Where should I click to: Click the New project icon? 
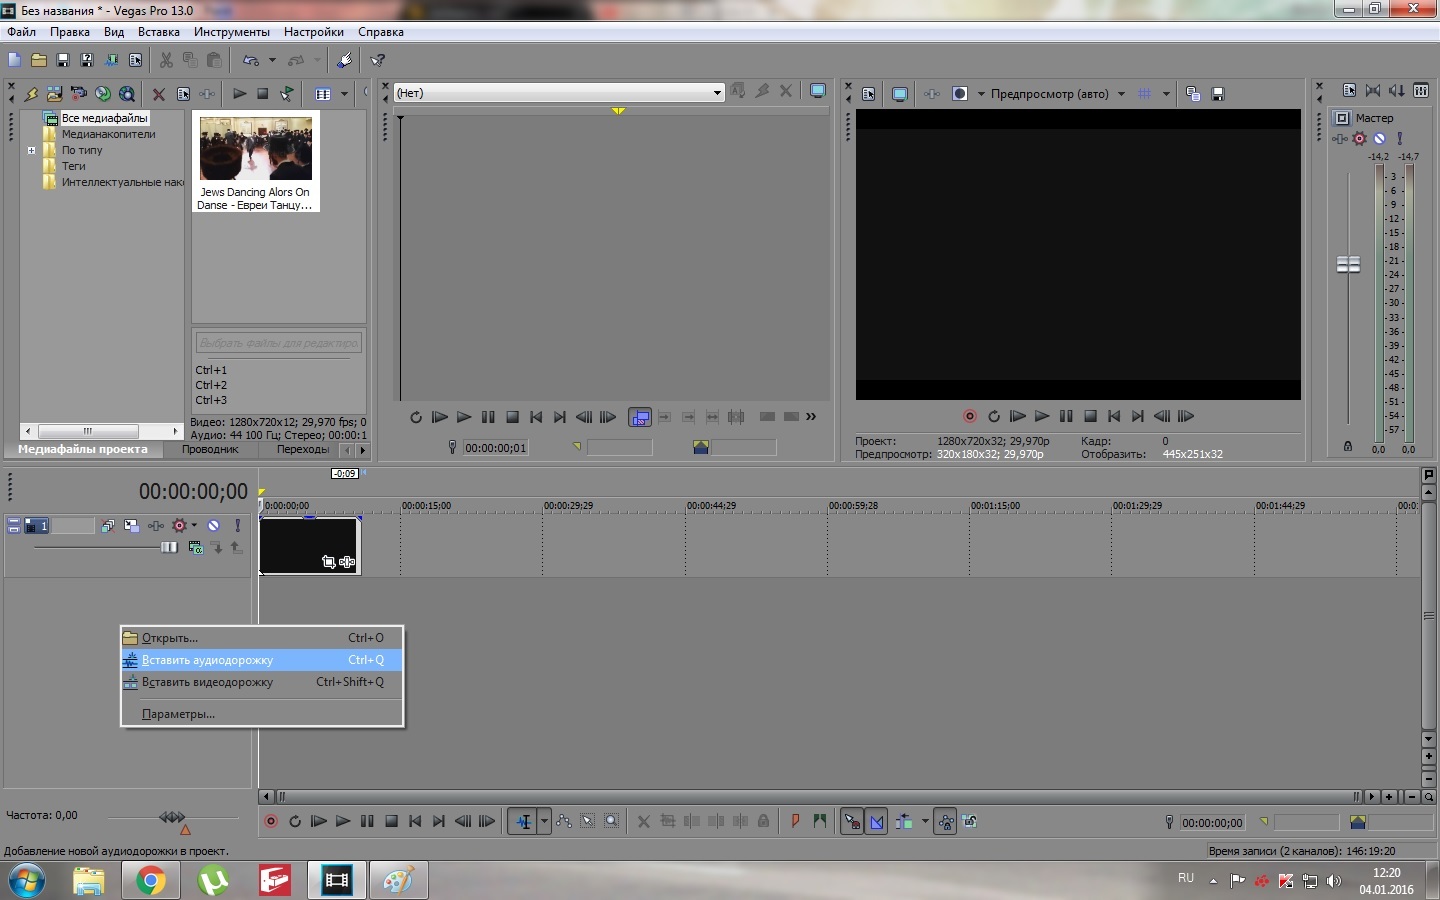(x=15, y=60)
